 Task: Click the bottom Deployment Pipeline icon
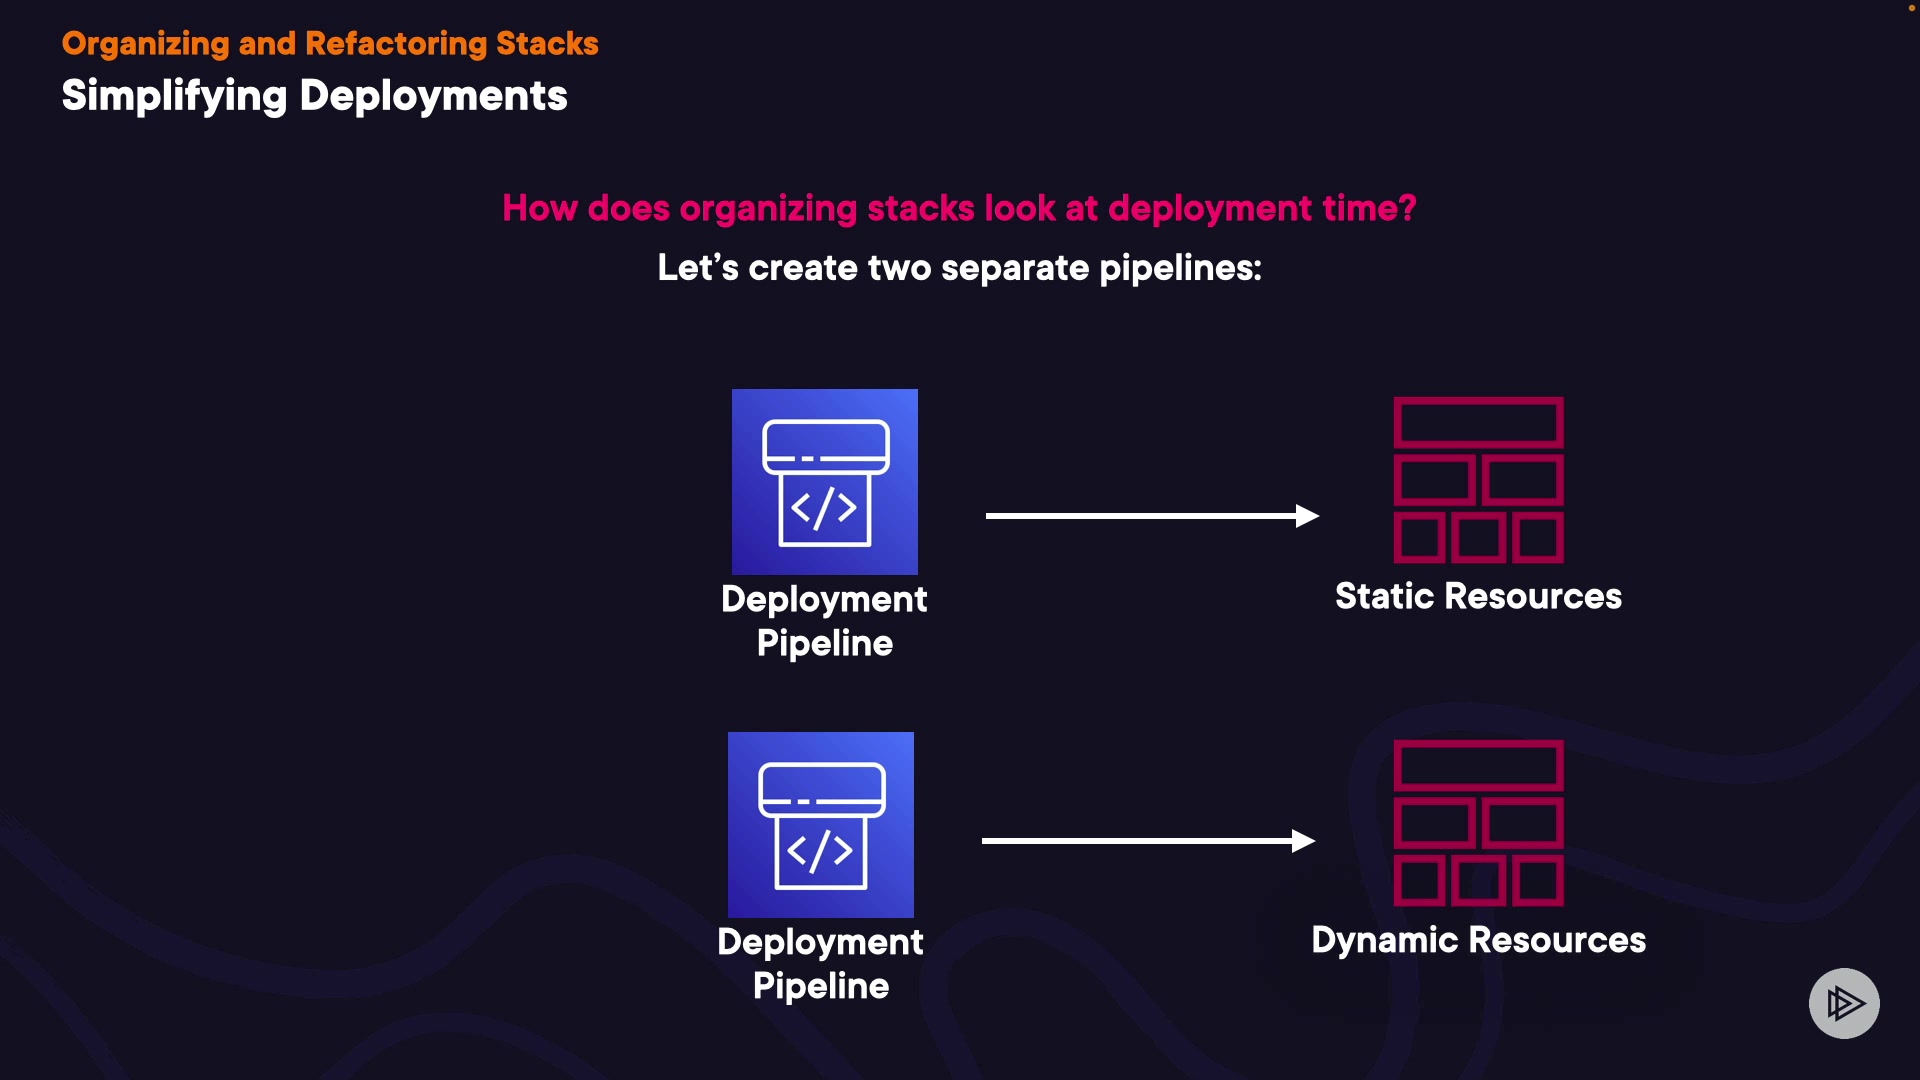click(820, 824)
